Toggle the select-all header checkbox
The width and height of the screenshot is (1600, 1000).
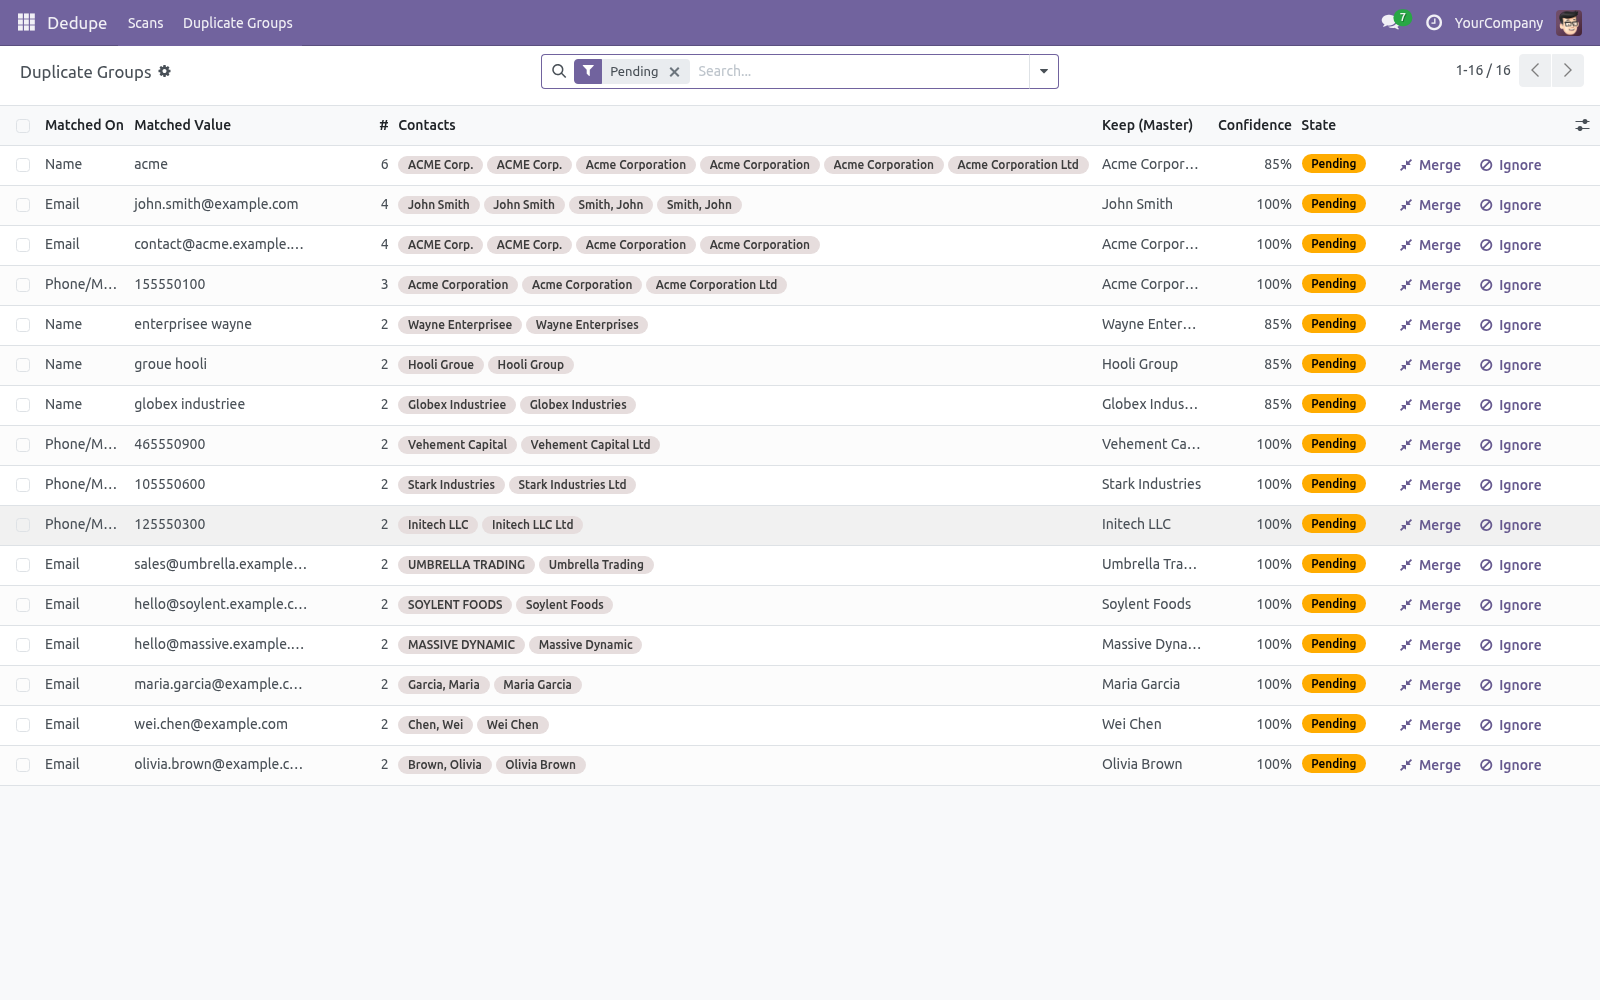tap(23, 125)
